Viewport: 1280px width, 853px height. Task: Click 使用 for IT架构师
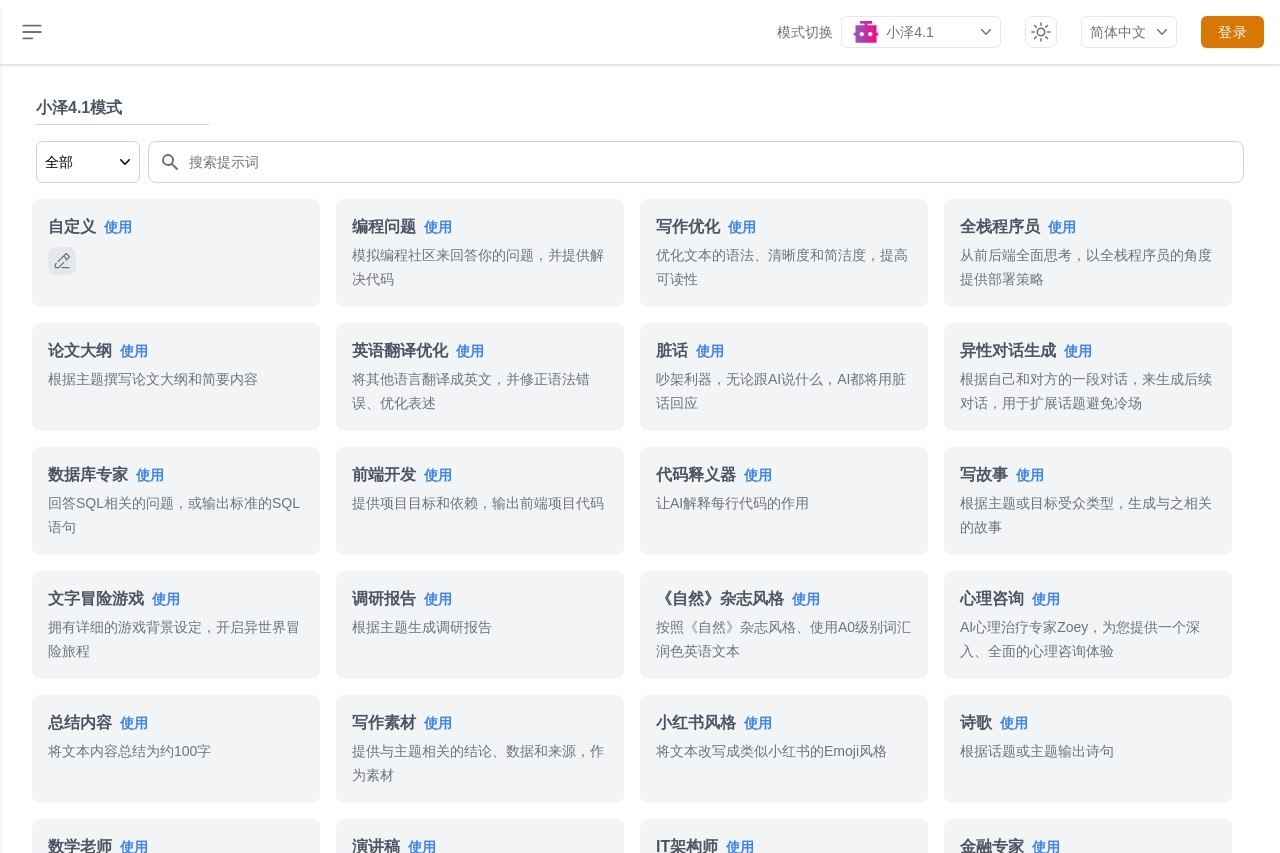tap(740, 846)
